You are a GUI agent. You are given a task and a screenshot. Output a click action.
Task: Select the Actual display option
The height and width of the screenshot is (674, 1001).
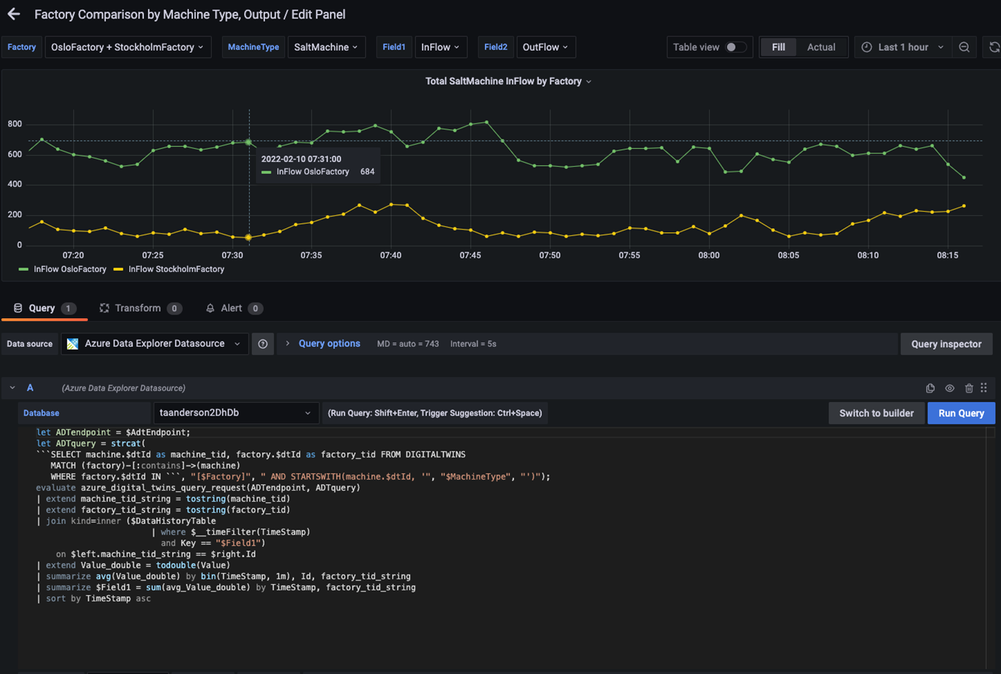click(821, 47)
